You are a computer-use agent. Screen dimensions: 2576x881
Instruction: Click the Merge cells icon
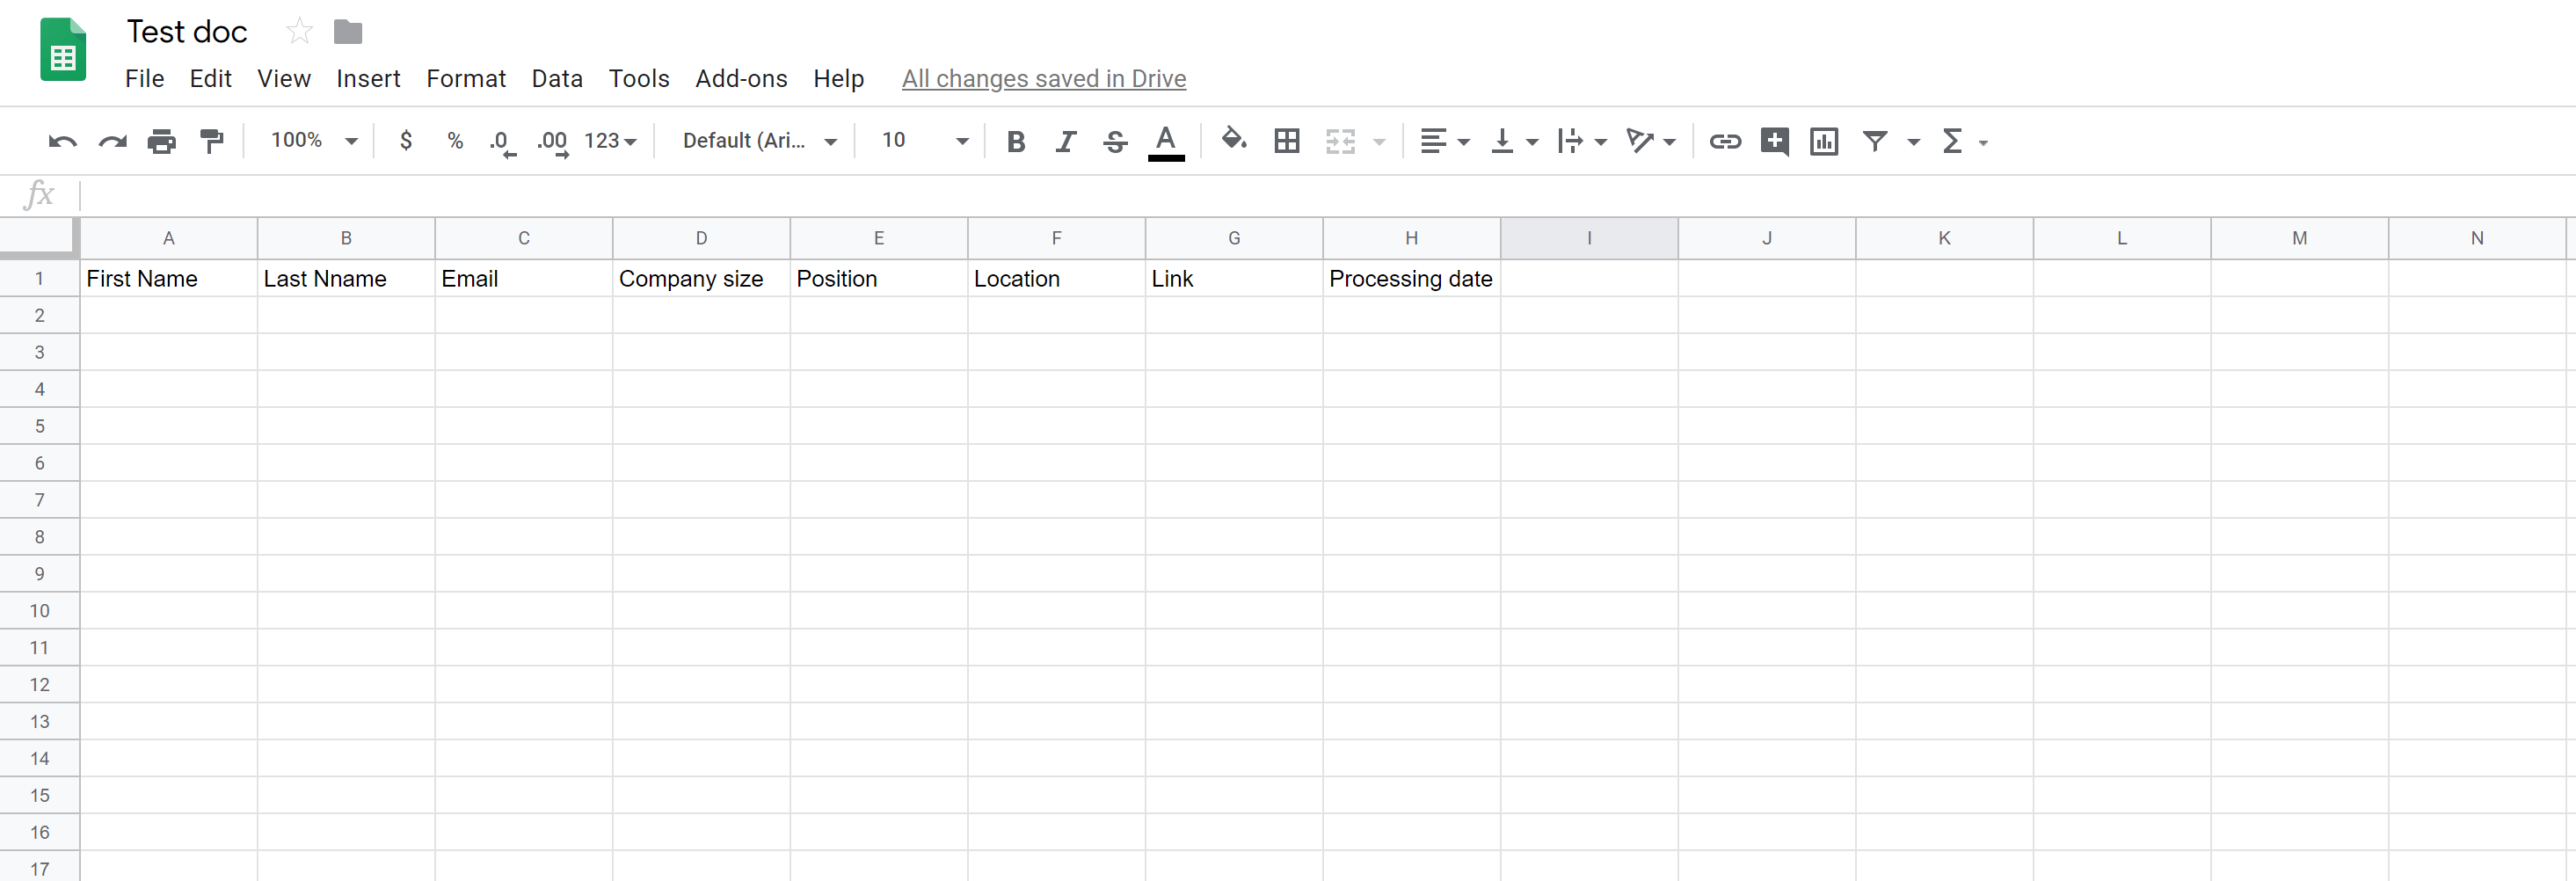[1340, 141]
